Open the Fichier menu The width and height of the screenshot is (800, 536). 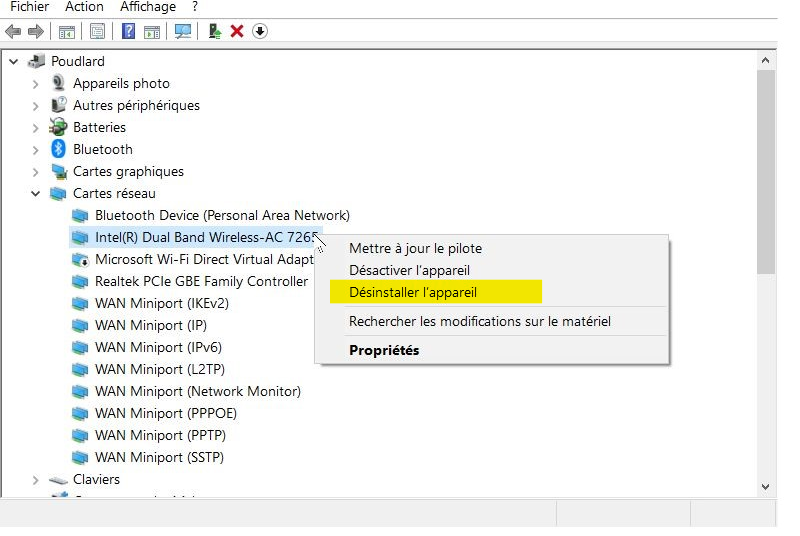30,7
